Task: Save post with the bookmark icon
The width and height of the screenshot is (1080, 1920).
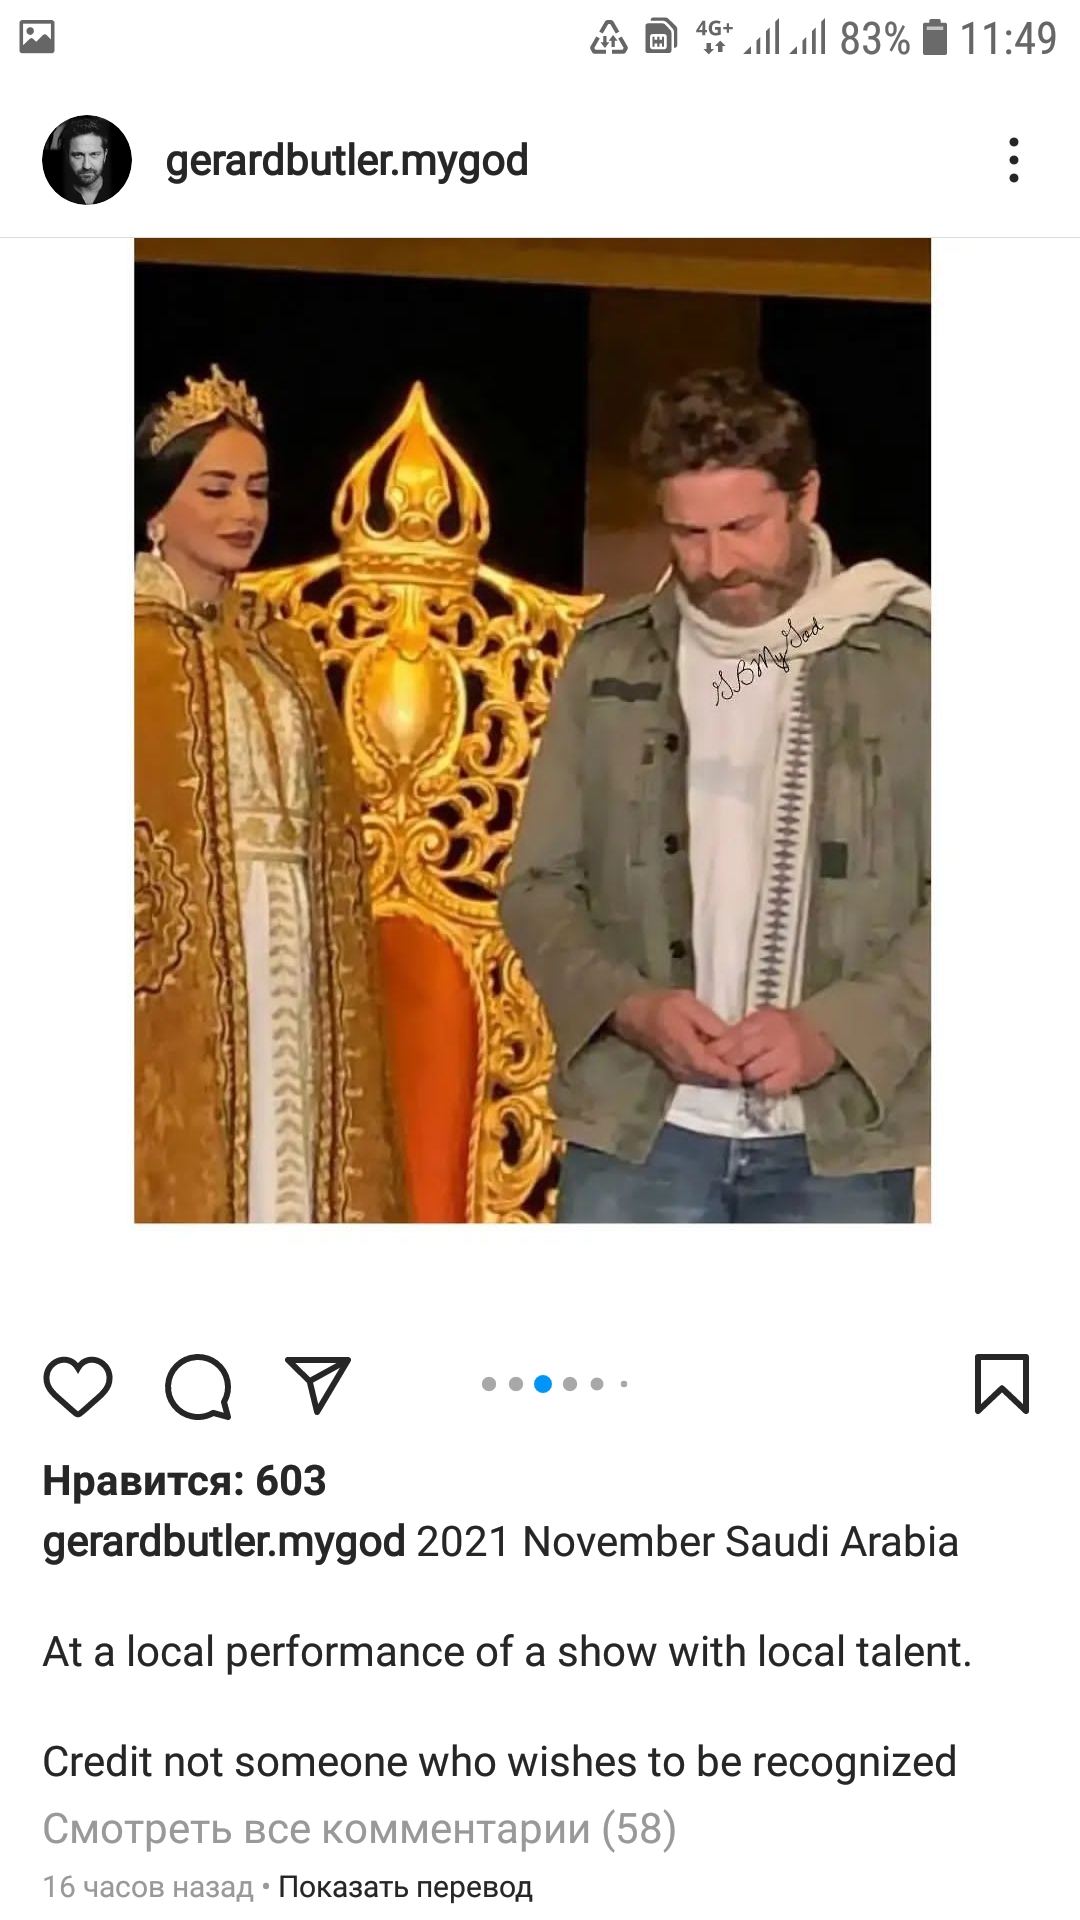Action: point(1002,1384)
